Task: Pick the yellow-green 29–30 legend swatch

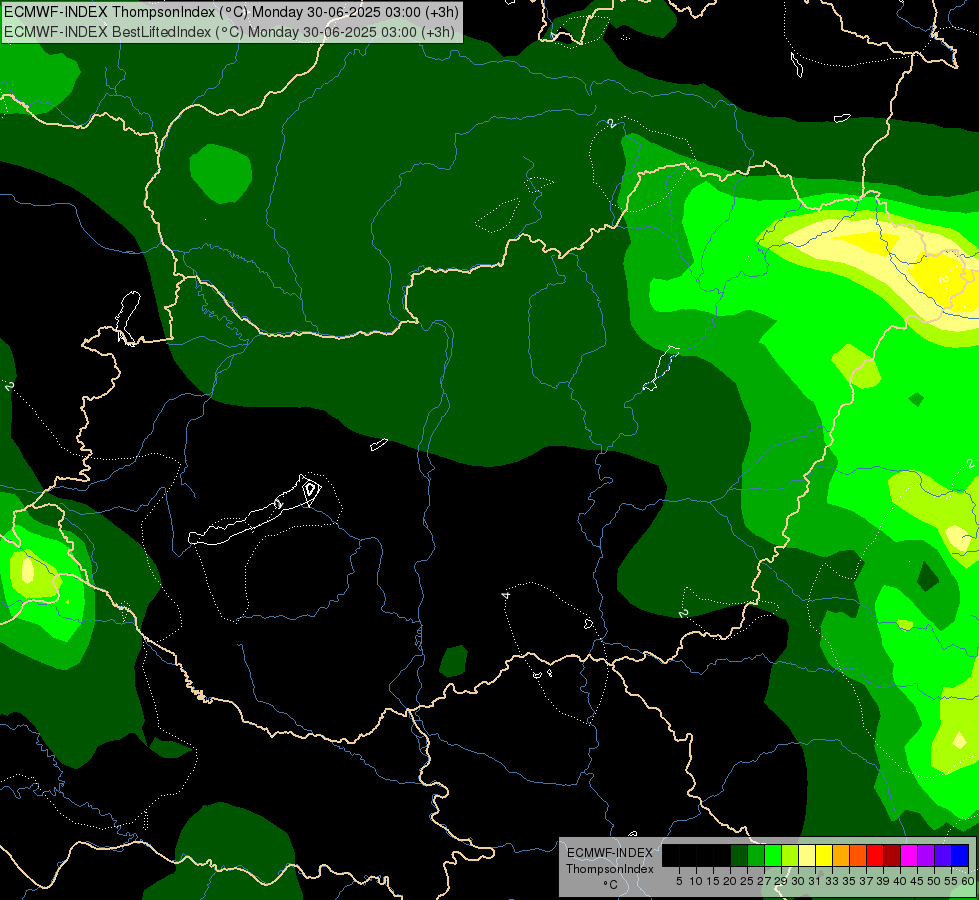Action: tap(790, 856)
